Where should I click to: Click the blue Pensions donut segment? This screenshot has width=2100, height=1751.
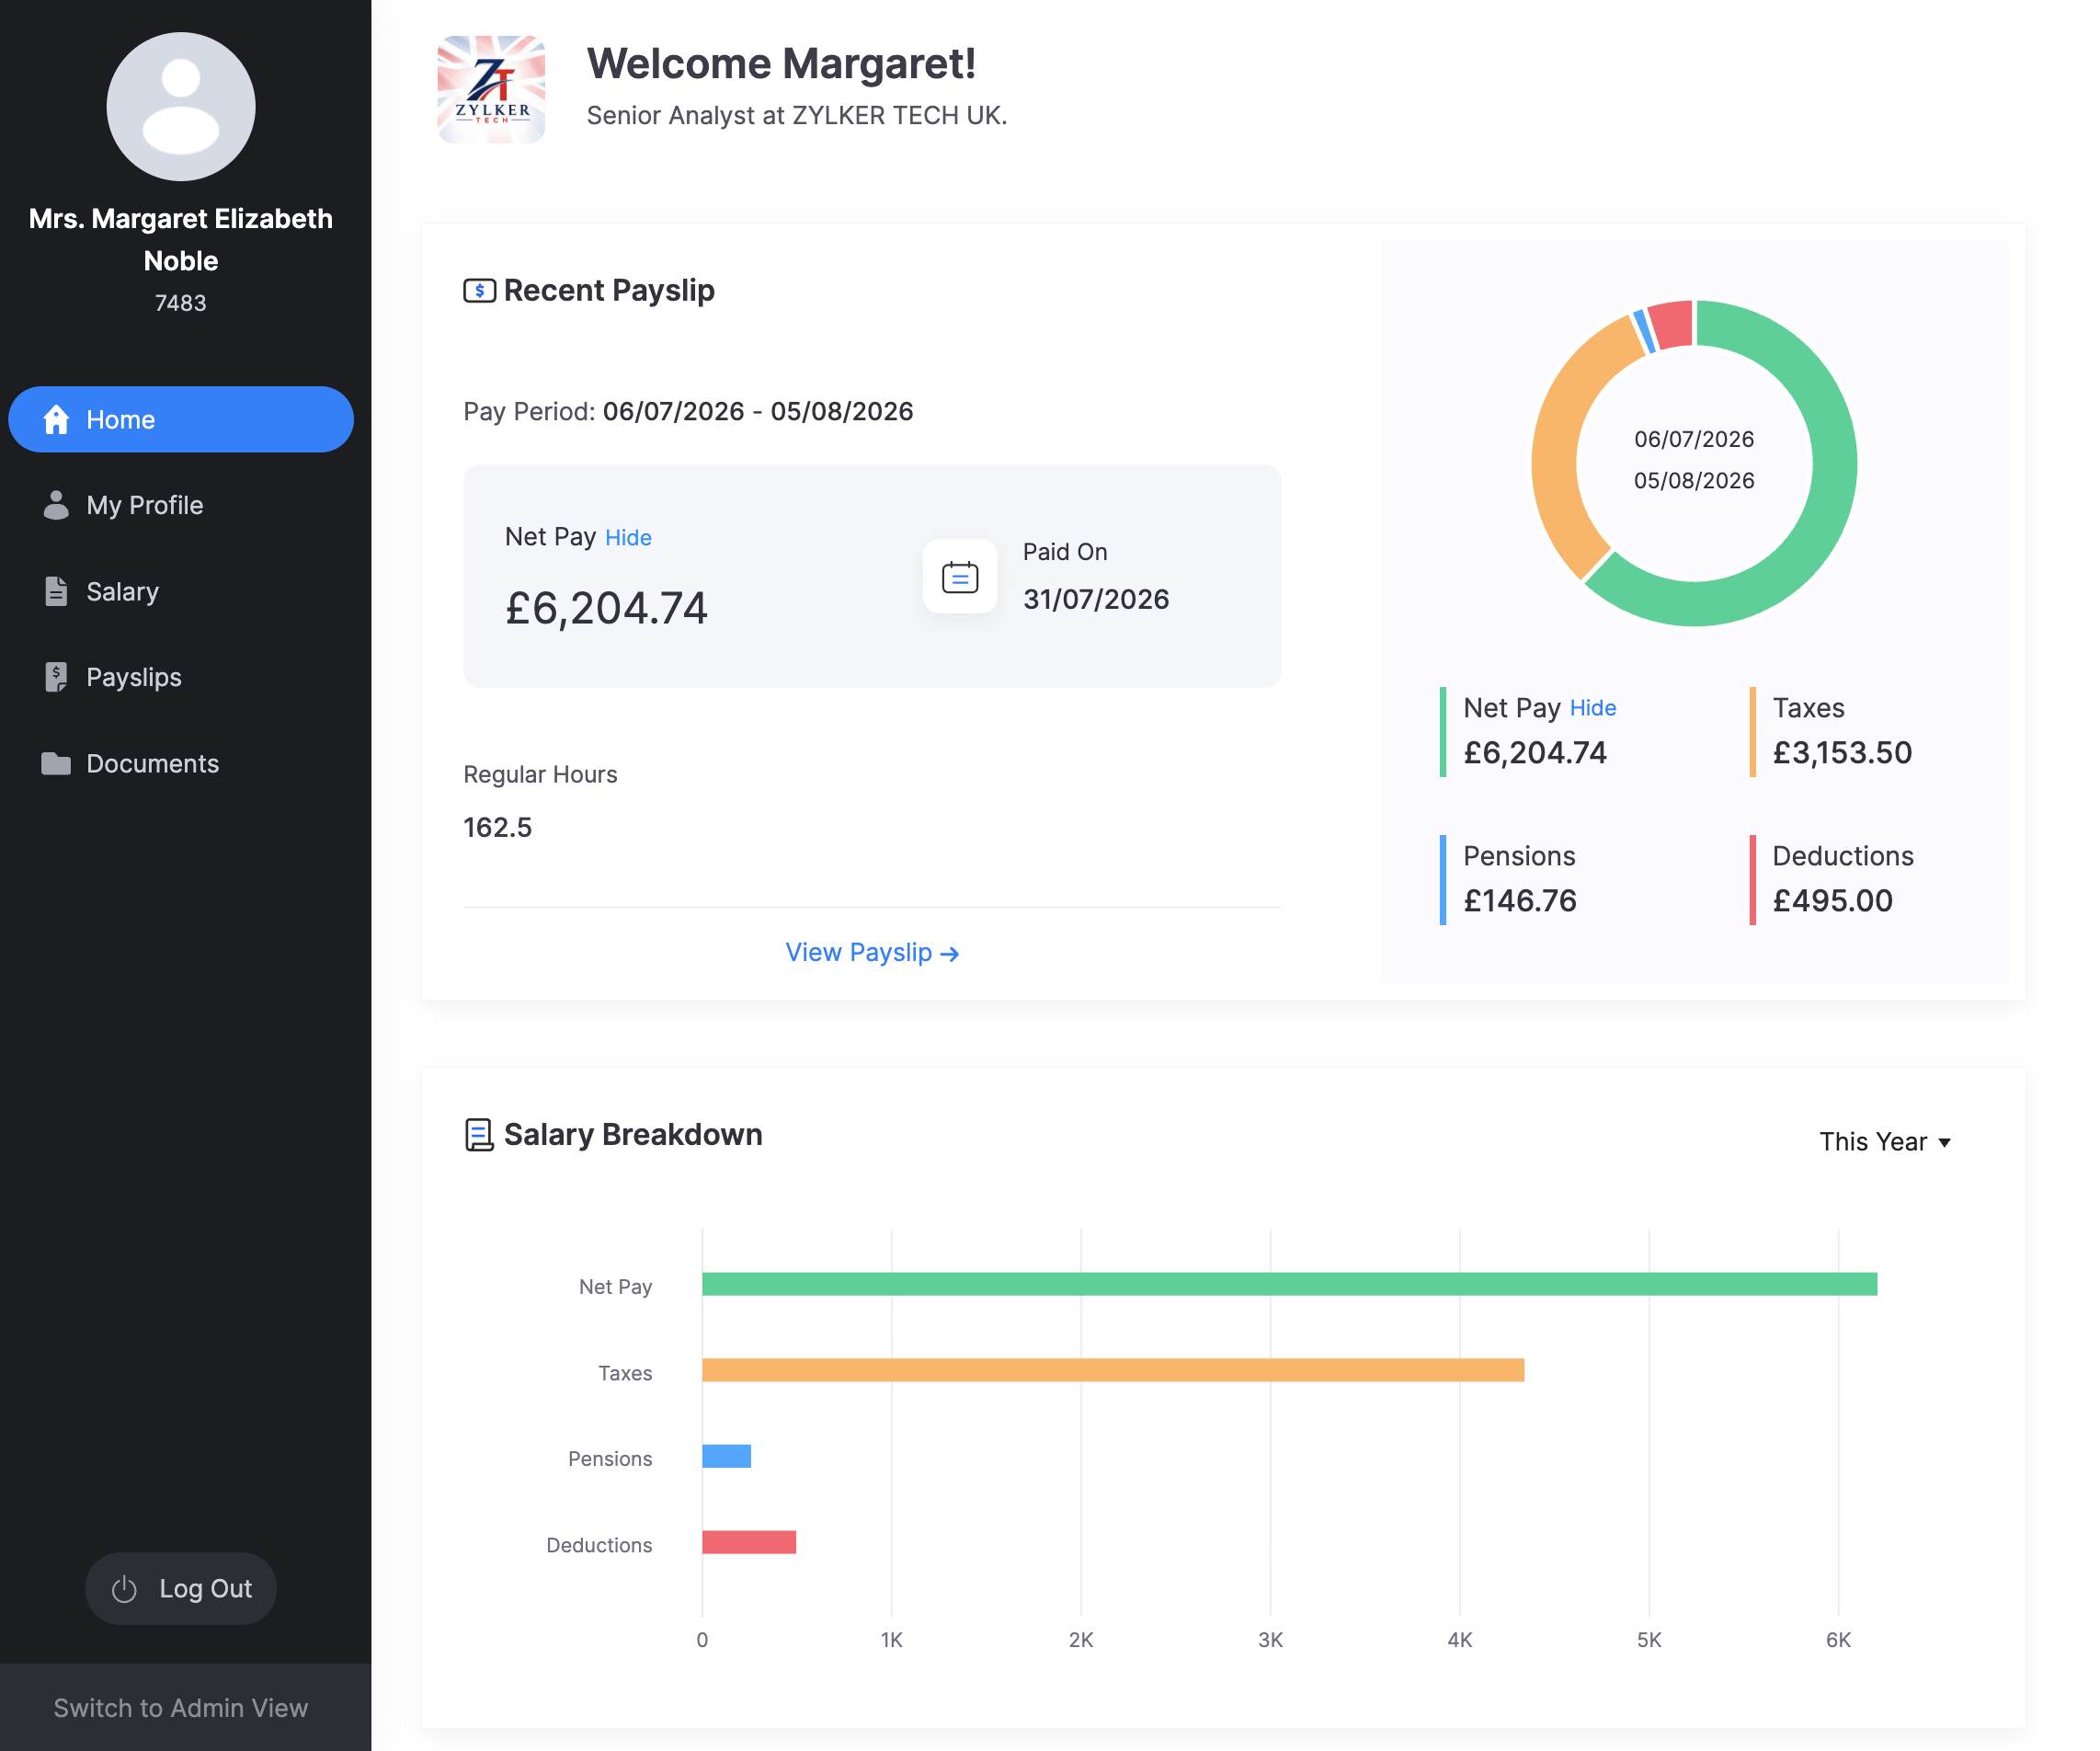1644,331
